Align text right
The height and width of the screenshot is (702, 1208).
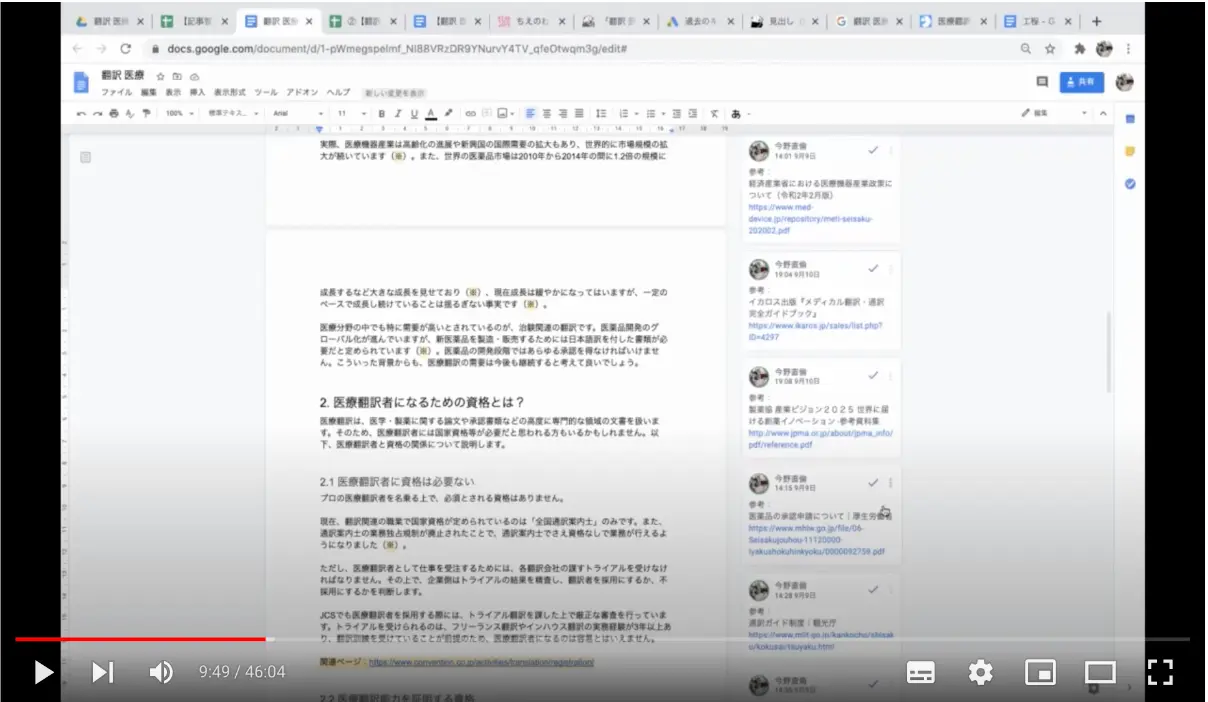pyautogui.click(x=563, y=113)
